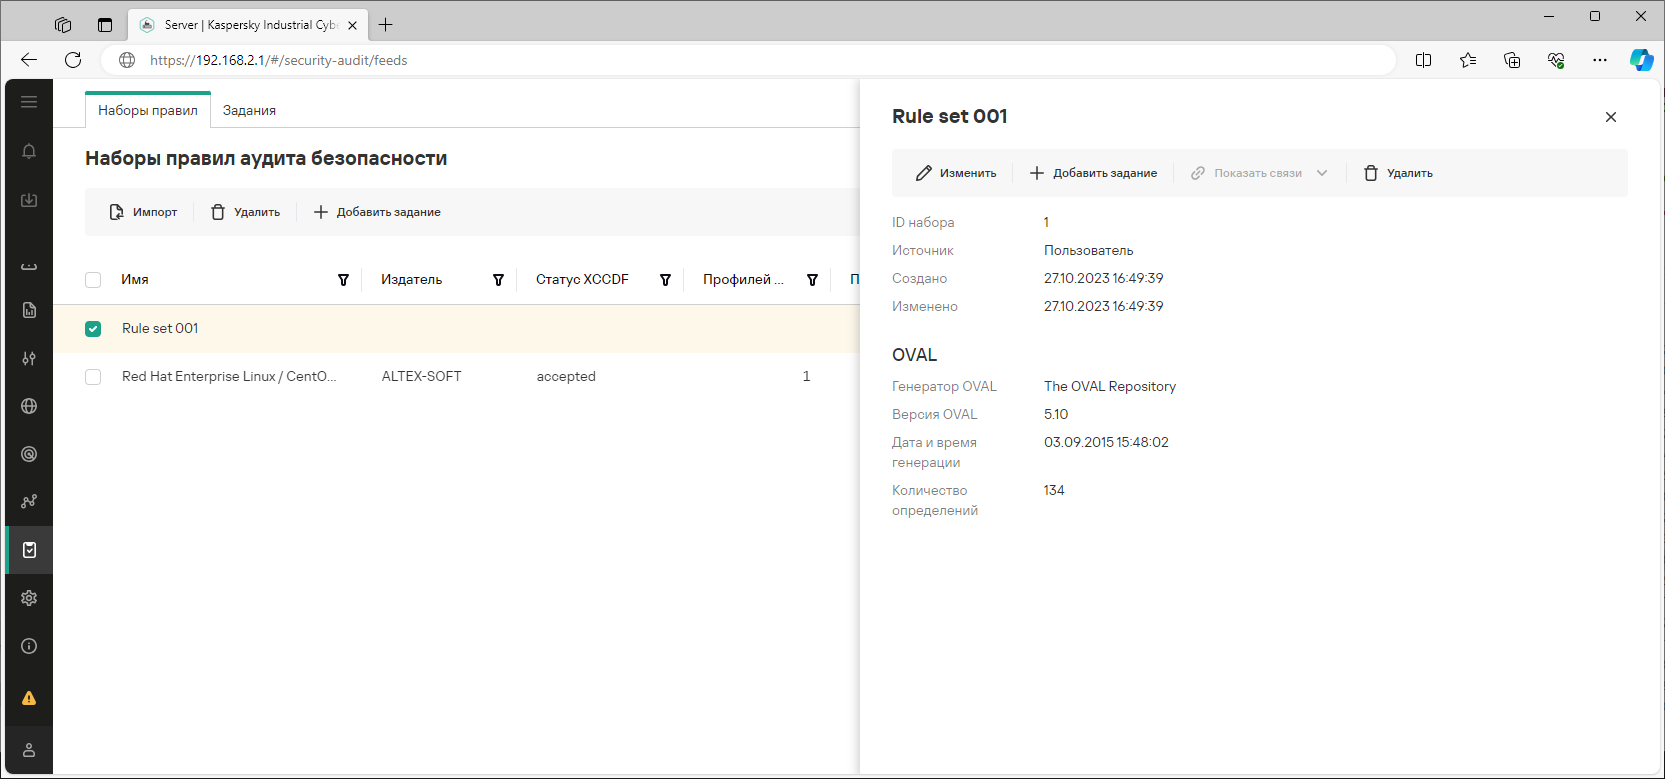Uncheck the Rule set 001 checkbox

point(93,329)
